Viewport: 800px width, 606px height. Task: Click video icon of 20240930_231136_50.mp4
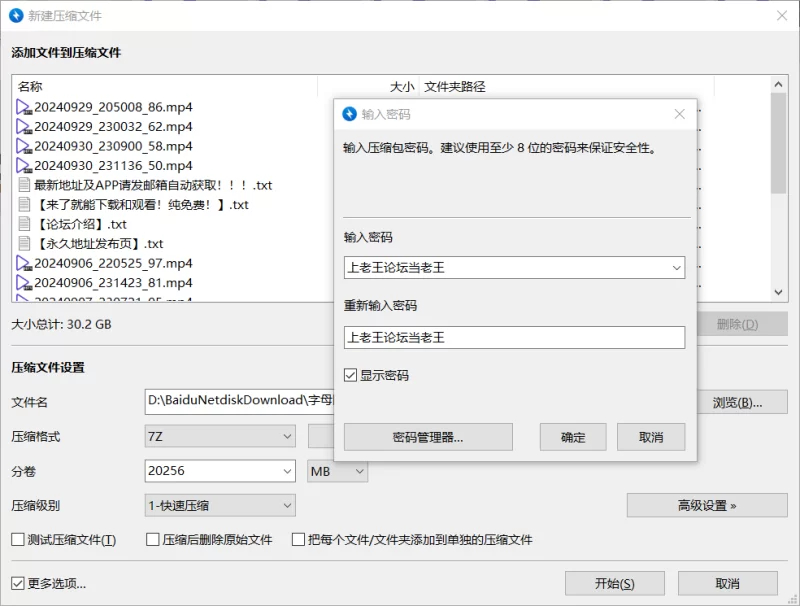[23, 165]
